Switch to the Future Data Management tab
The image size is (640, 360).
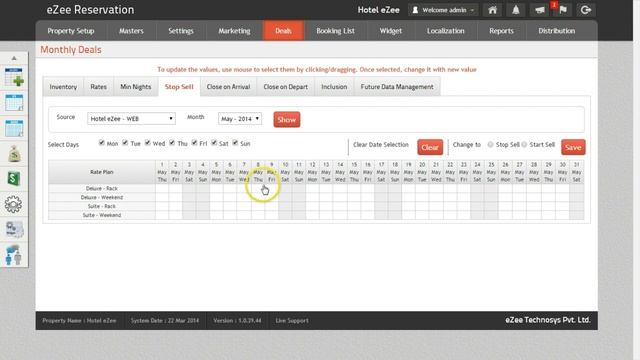[397, 87]
